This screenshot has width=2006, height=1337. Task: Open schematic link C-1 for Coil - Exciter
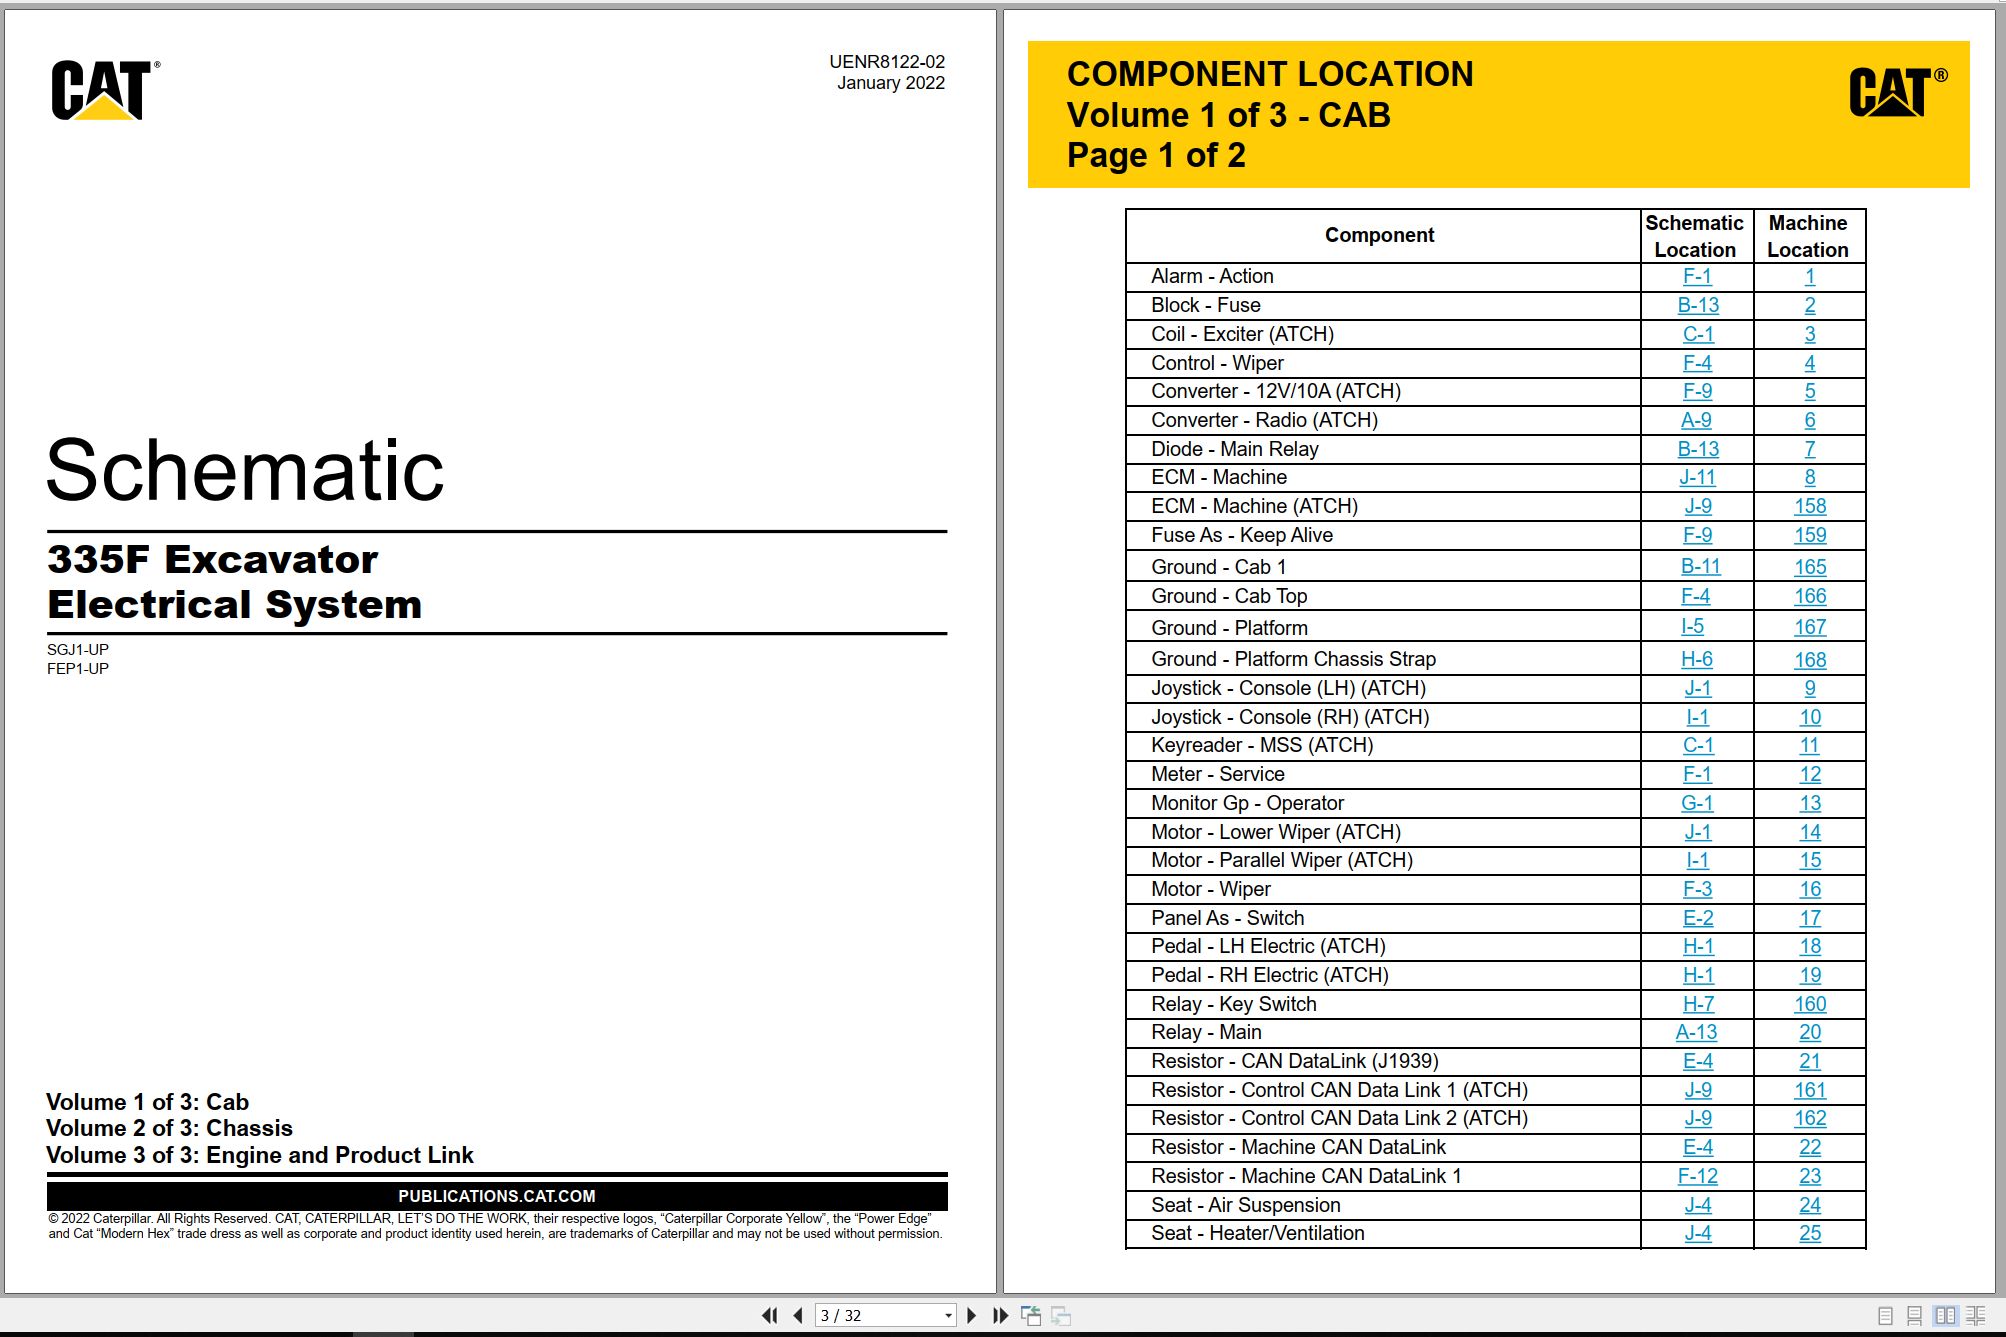(1698, 334)
